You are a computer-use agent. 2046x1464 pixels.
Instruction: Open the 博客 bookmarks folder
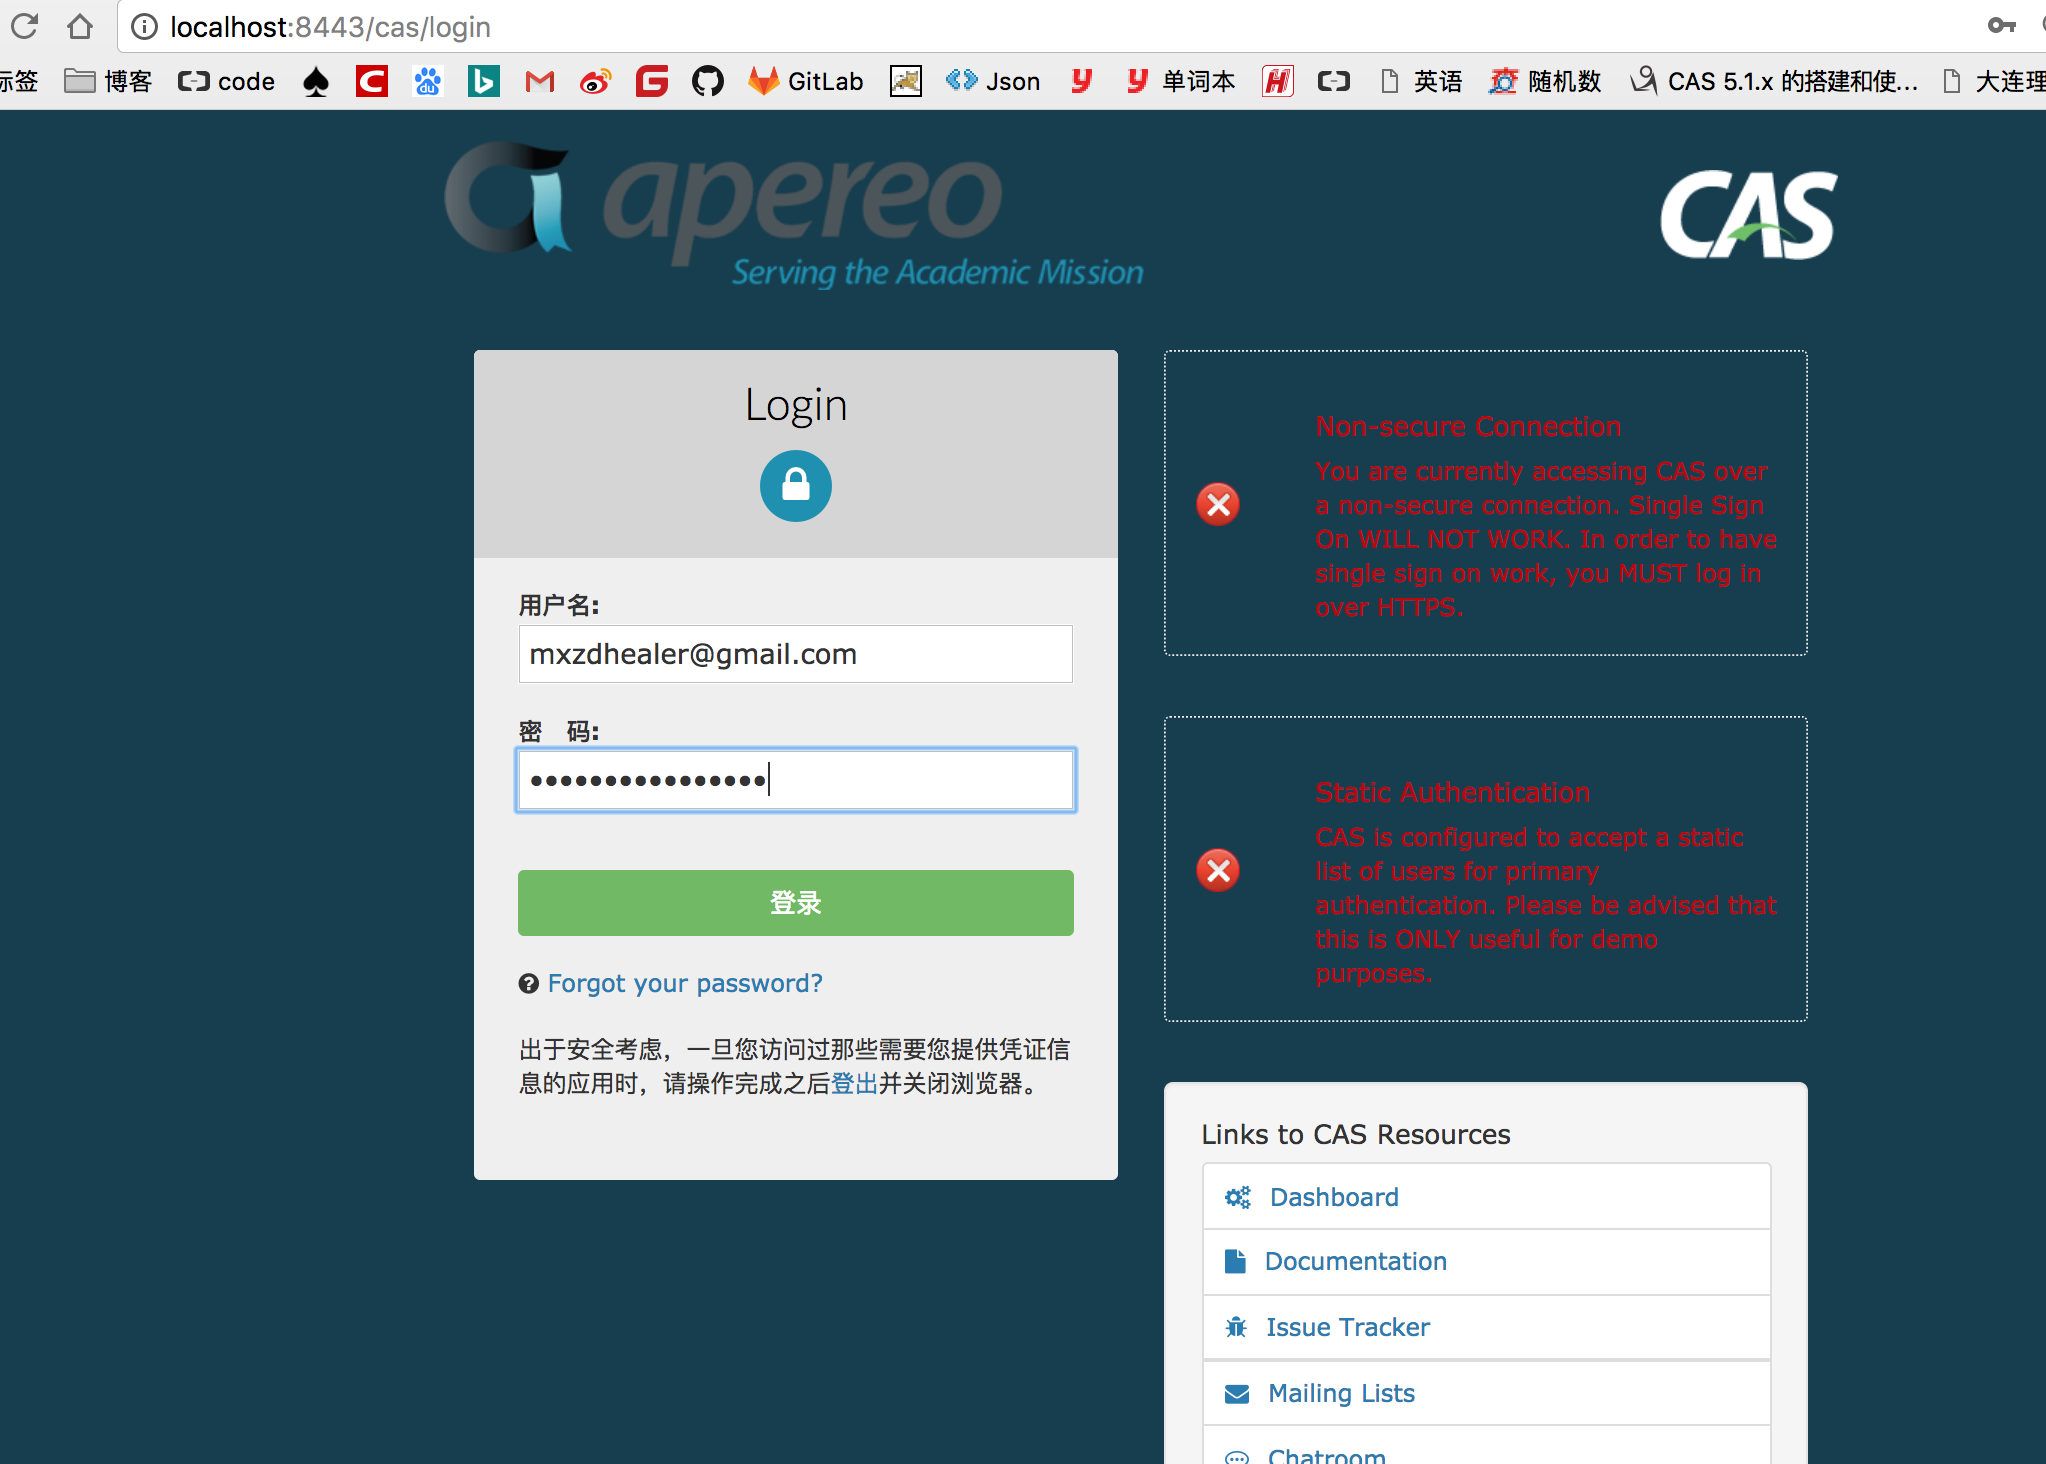click(x=108, y=81)
